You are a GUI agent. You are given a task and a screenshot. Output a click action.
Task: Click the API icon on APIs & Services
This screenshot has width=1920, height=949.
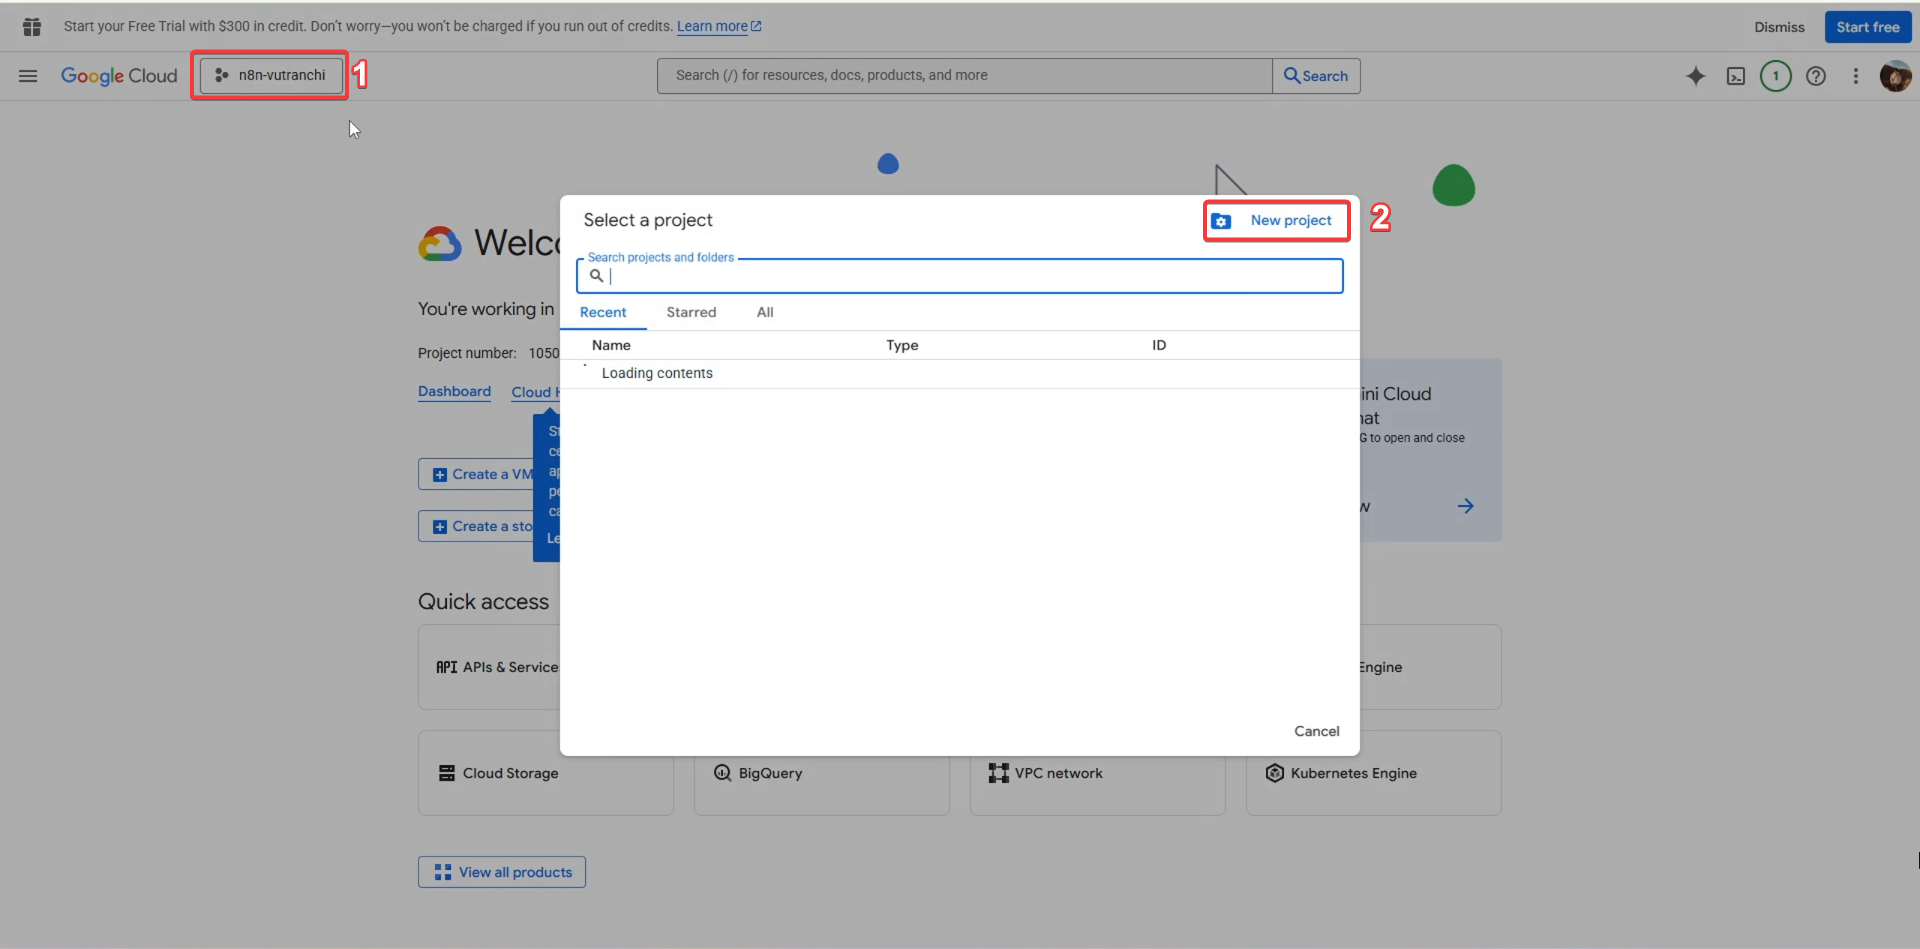[446, 667]
